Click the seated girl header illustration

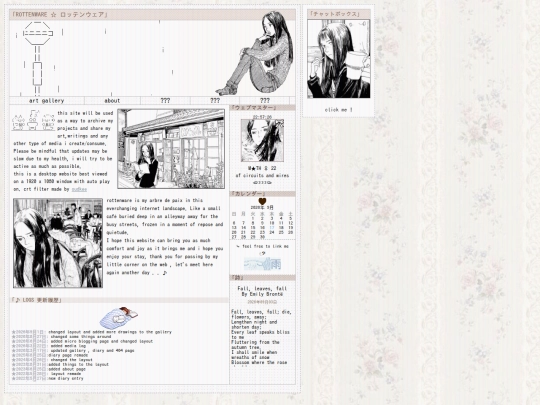[256, 53]
